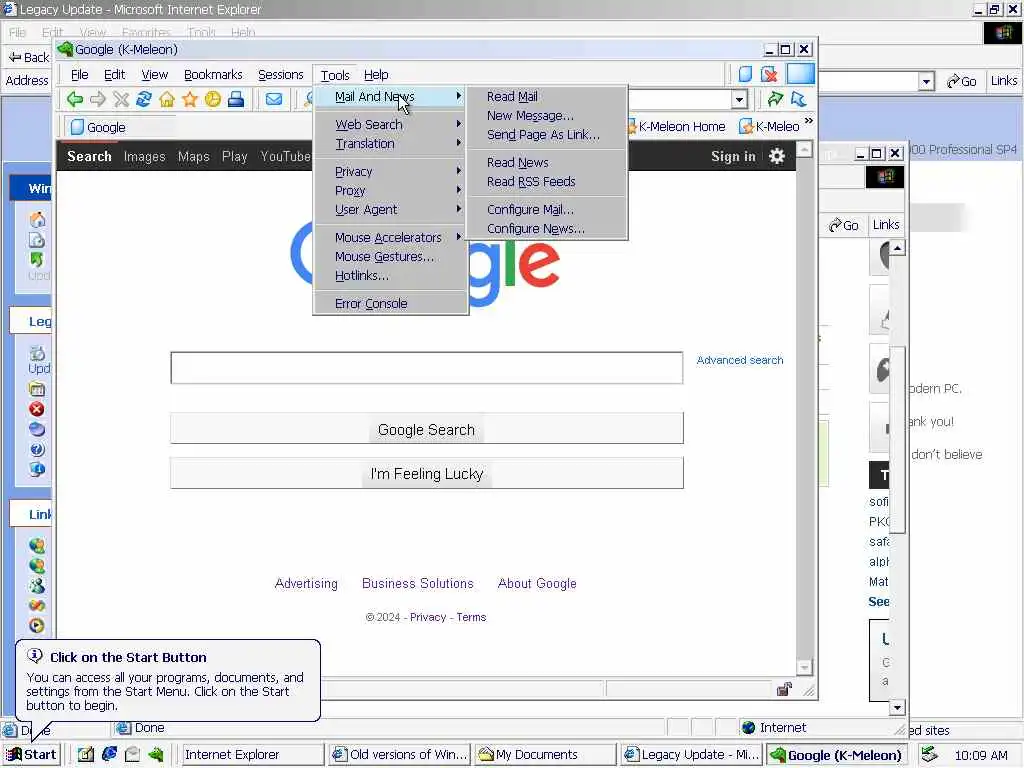This screenshot has height=768, width=1024.
Task: Open mail with the envelope toolbar icon
Action: pos(274,99)
